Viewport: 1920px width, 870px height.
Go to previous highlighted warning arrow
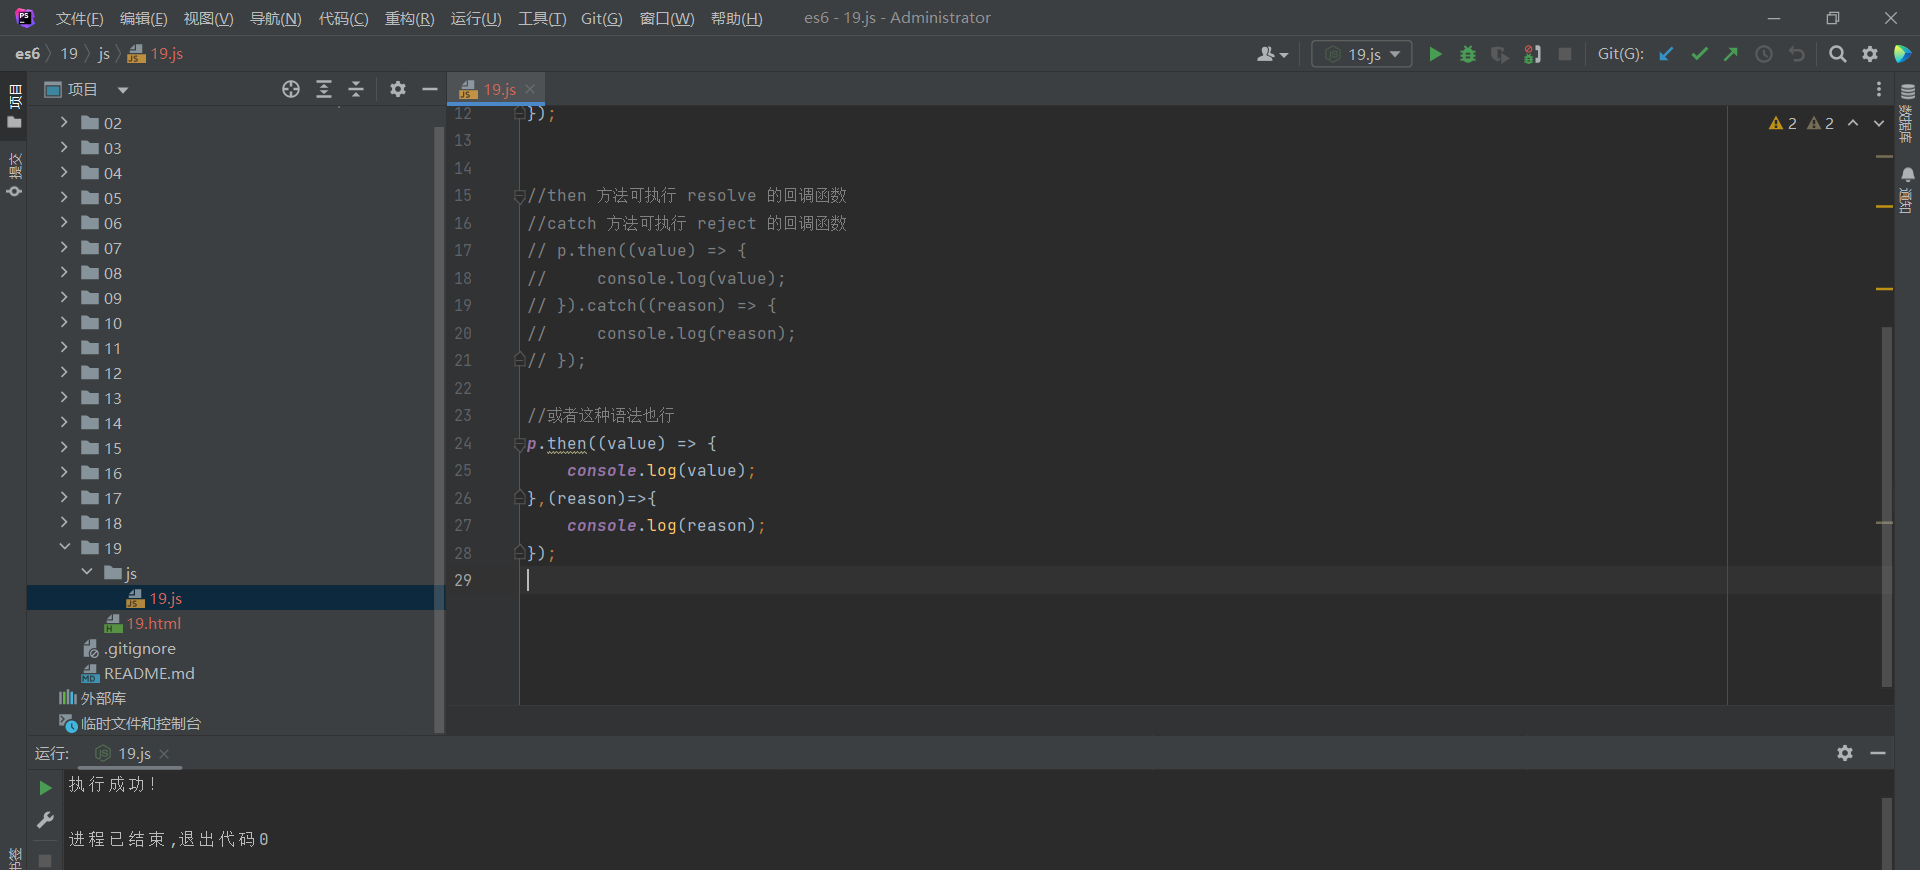[1853, 123]
